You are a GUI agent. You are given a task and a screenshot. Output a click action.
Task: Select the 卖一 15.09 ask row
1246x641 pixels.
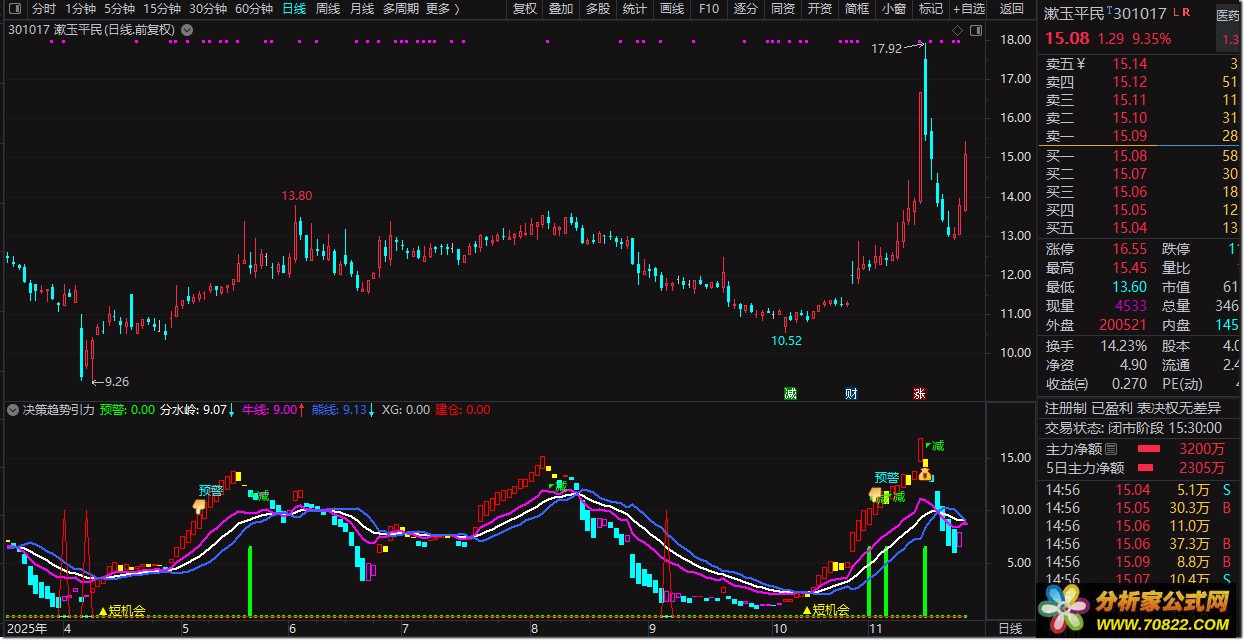pos(1141,136)
